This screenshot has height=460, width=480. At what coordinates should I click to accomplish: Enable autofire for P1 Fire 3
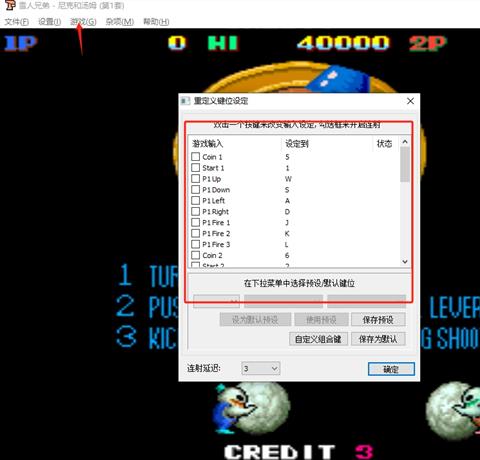pyautogui.click(x=196, y=244)
